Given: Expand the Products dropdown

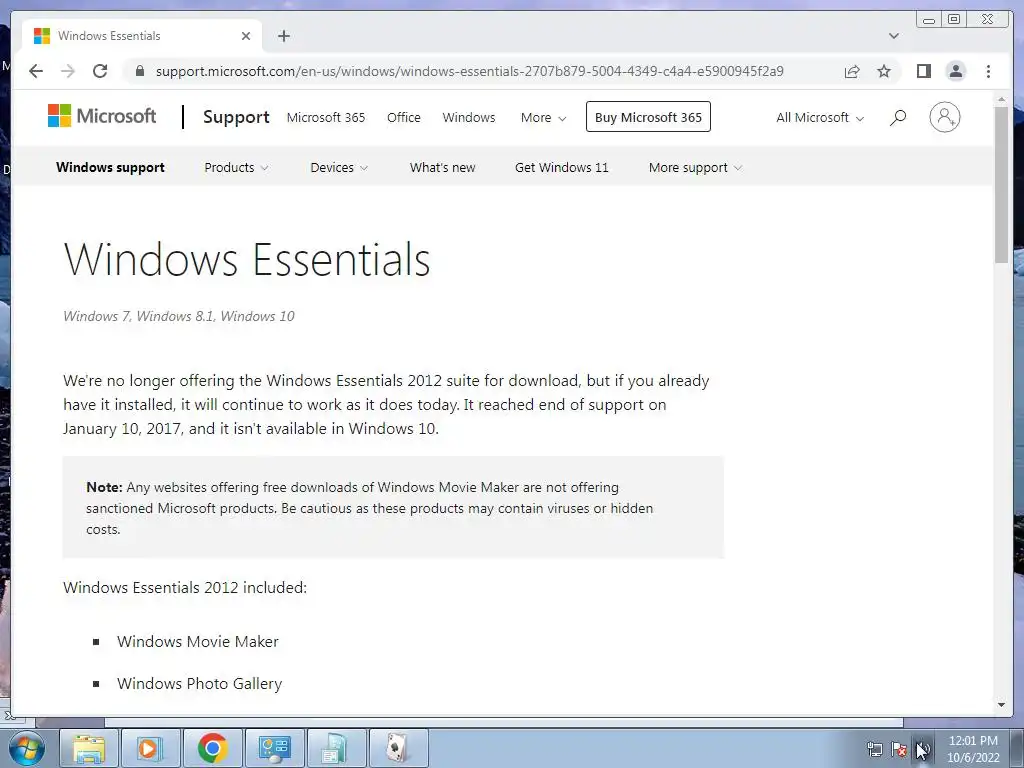Looking at the screenshot, I should tap(236, 167).
